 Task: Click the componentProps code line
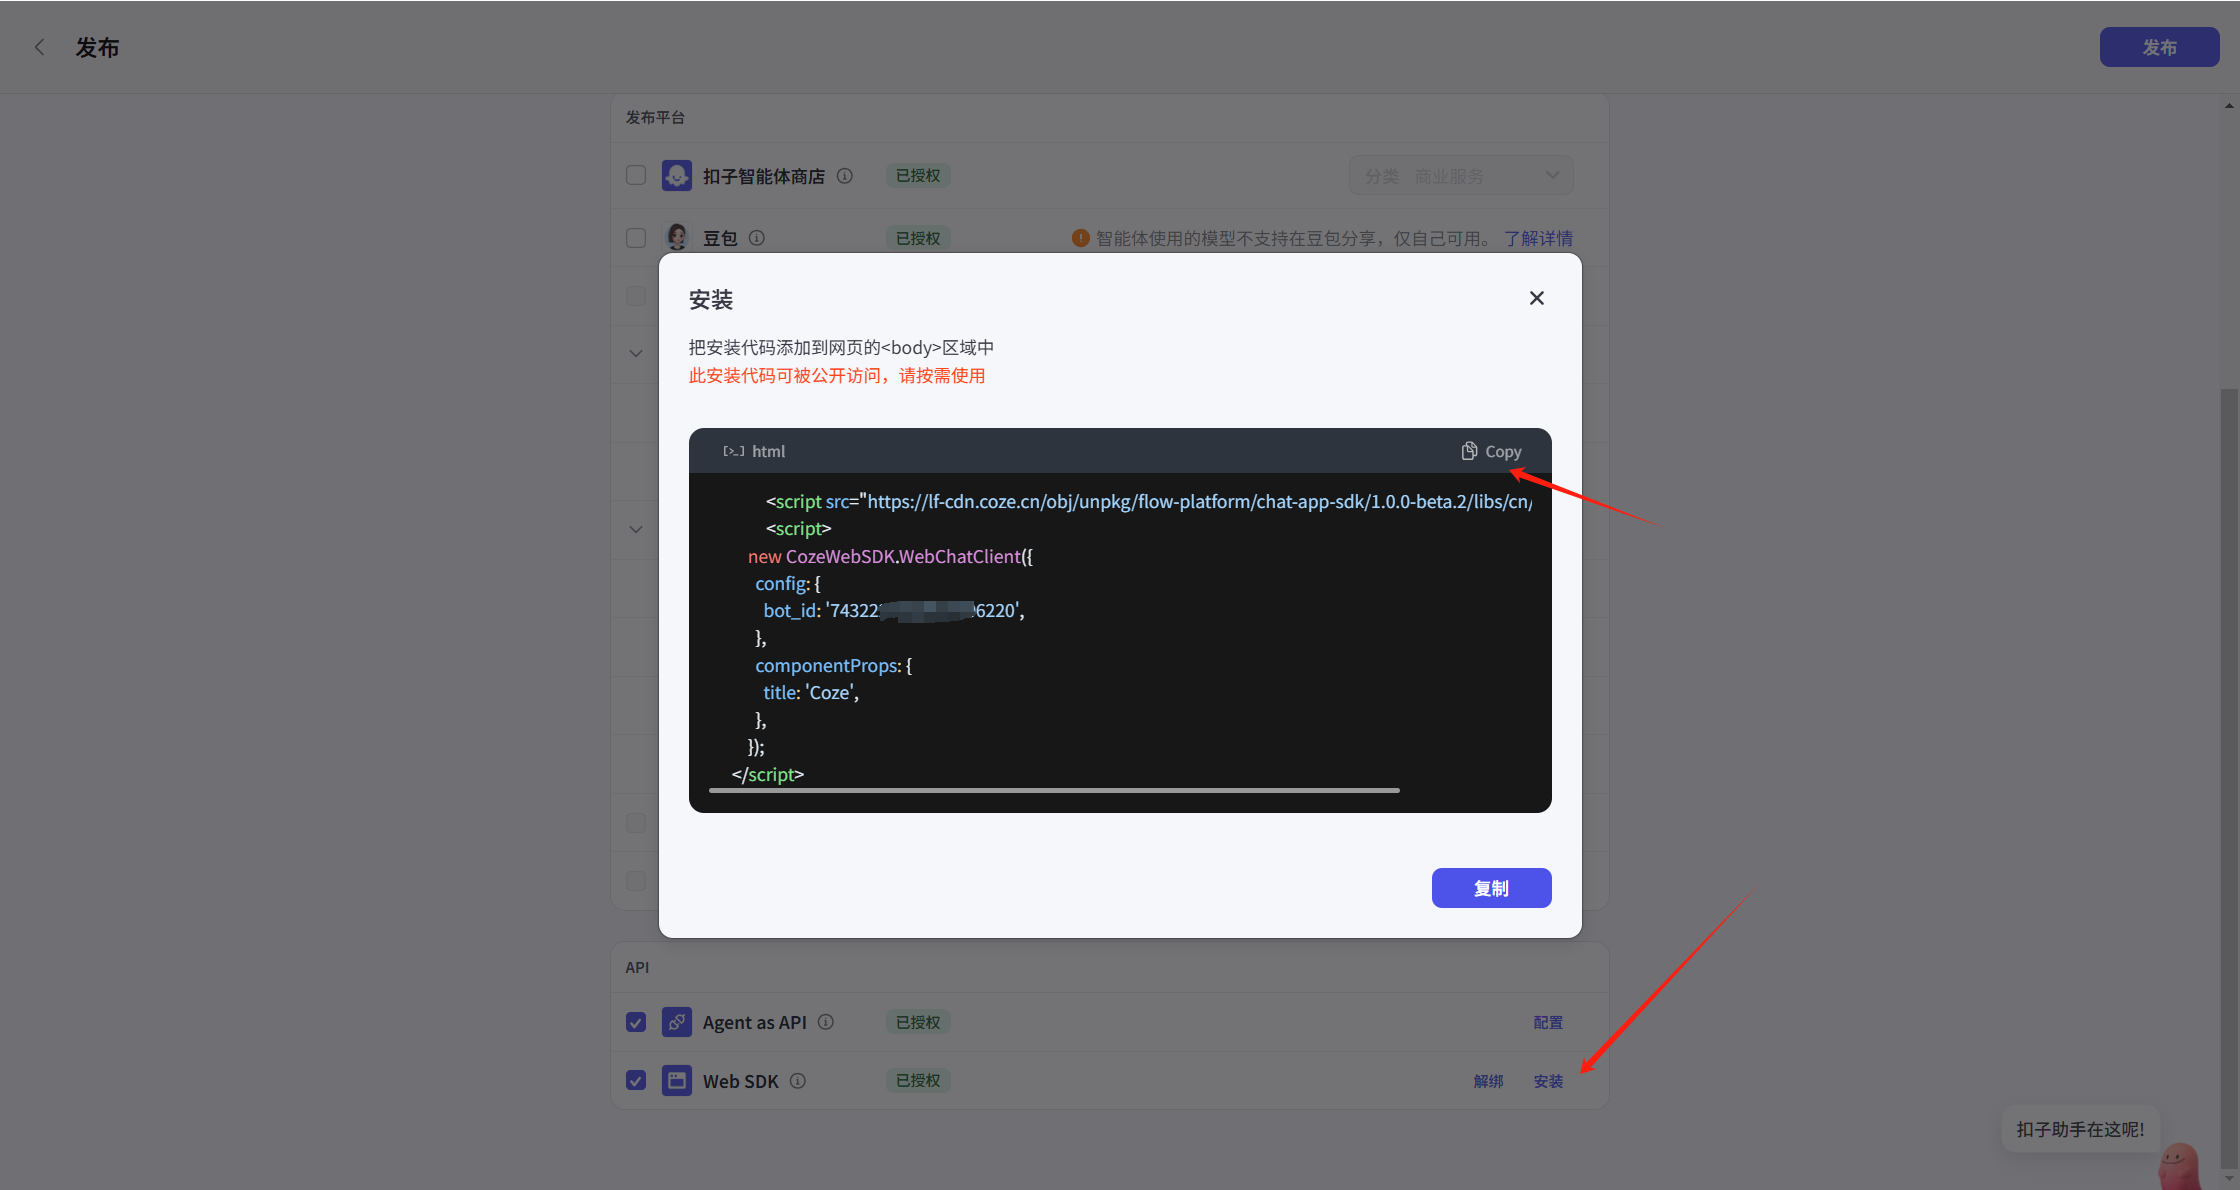click(x=833, y=665)
